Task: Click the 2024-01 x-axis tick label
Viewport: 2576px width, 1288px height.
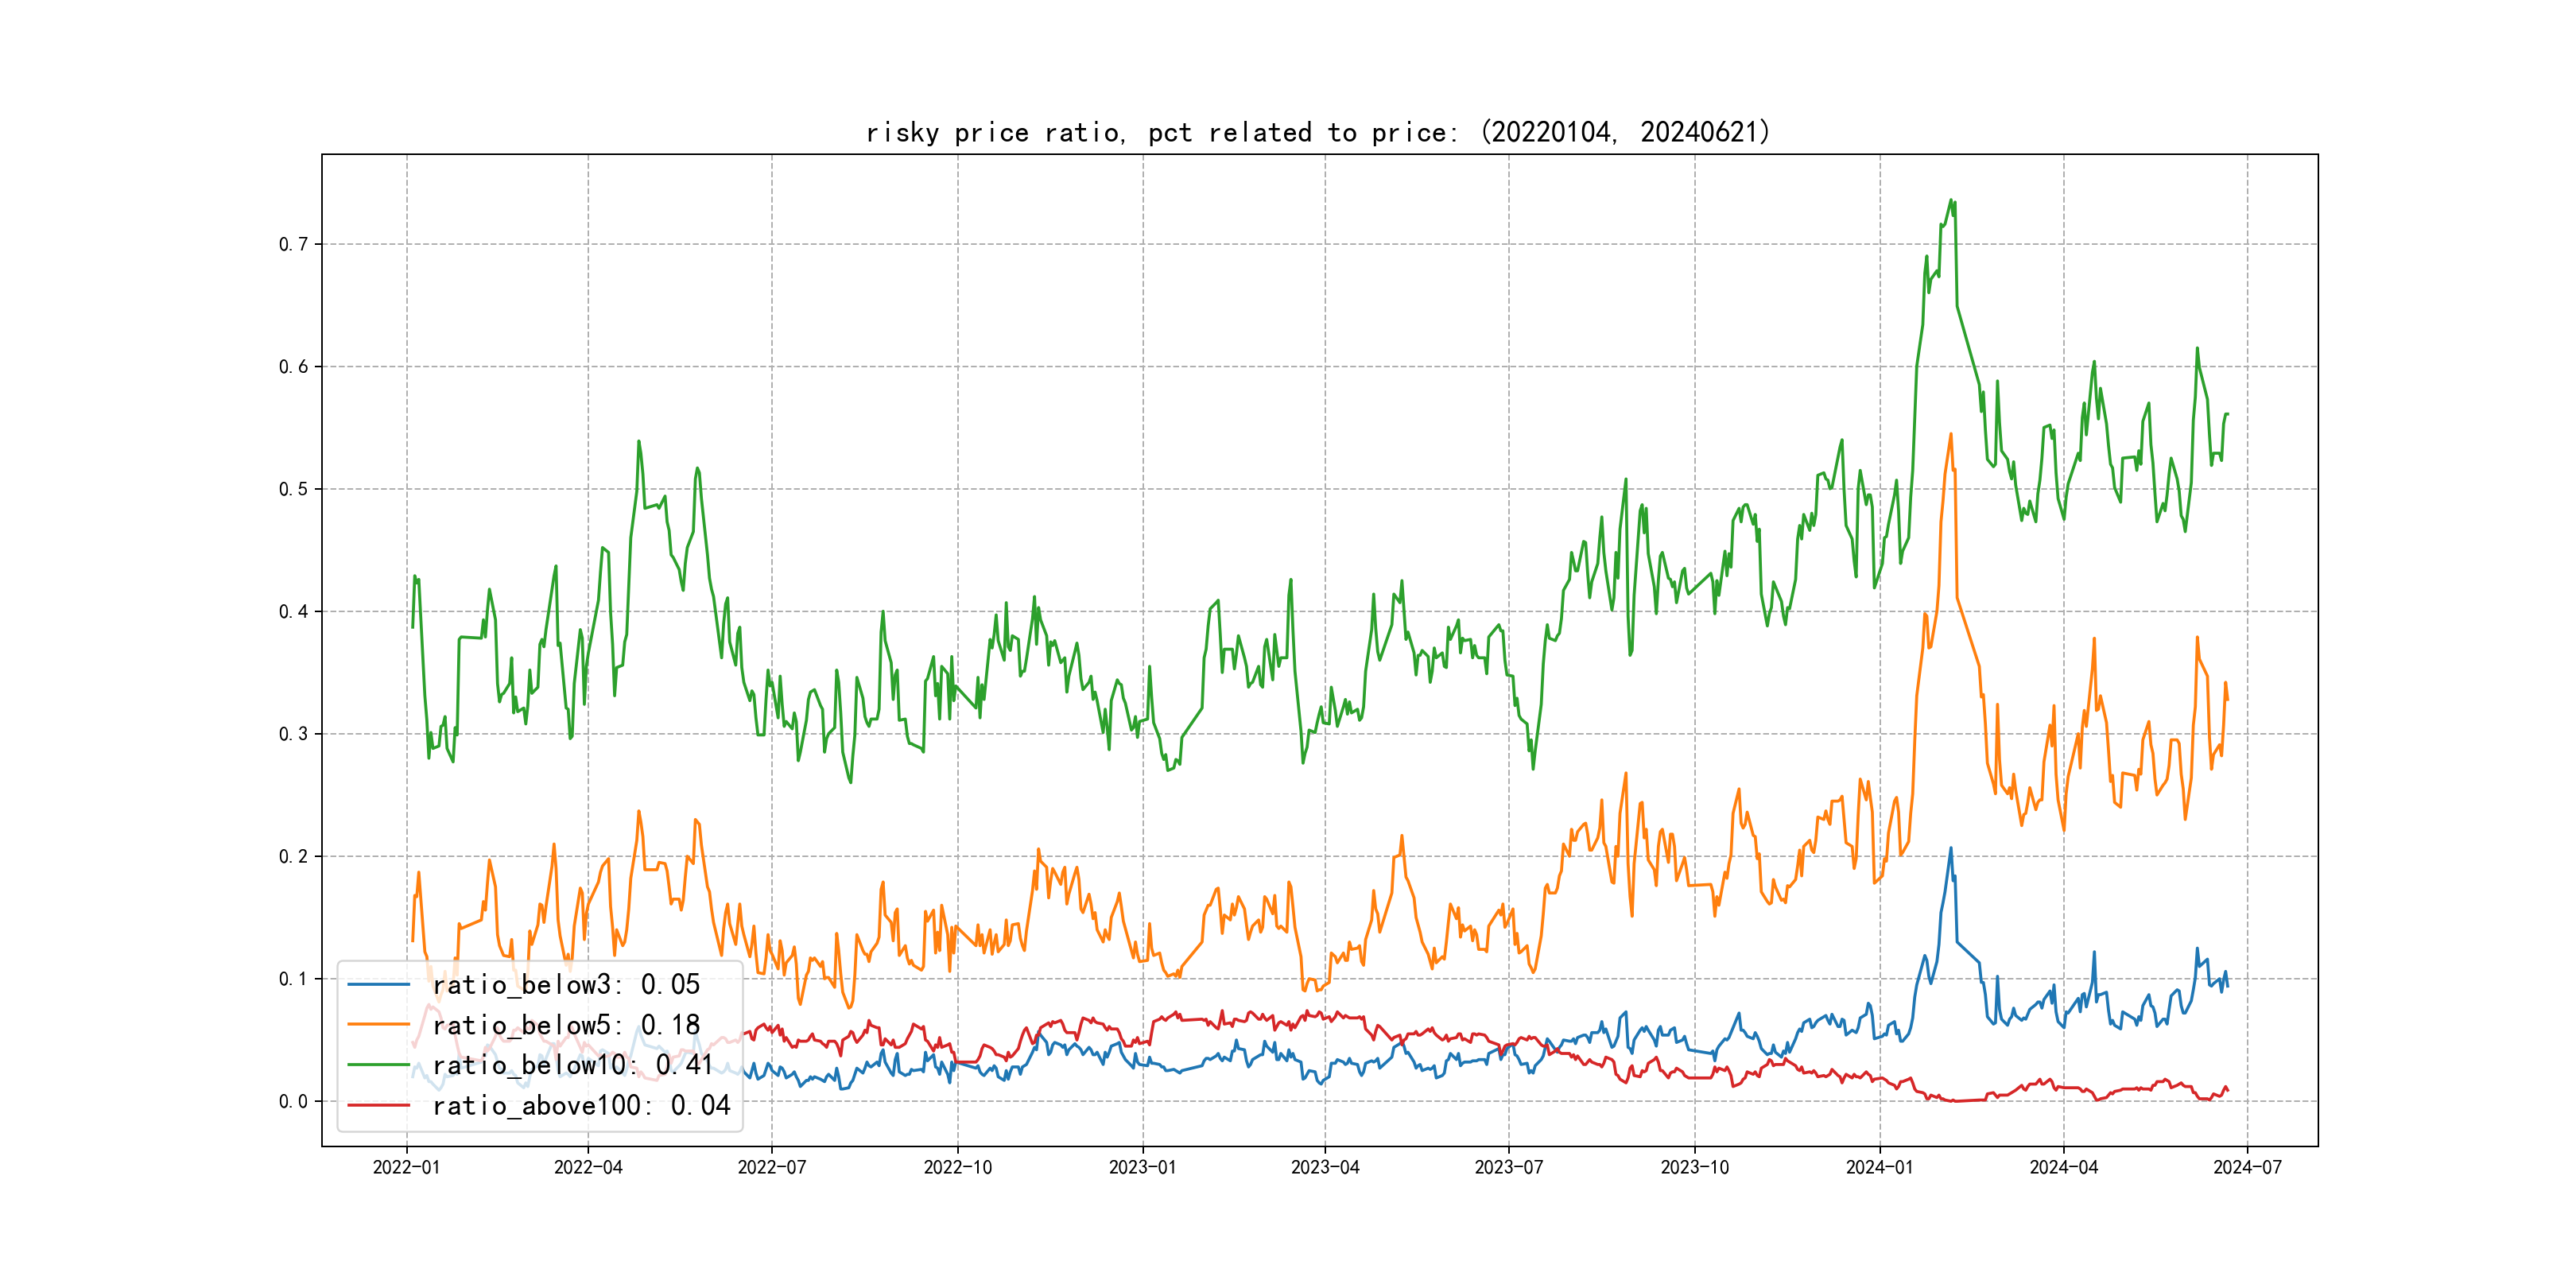Action: click(1879, 1167)
